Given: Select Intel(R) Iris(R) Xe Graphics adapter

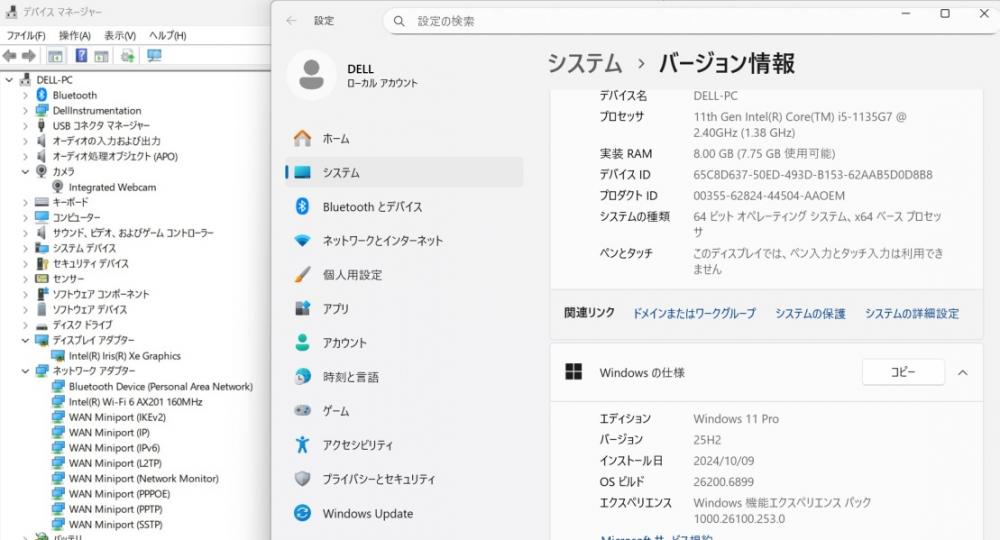Looking at the screenshot, I should [x=124, y=356].
